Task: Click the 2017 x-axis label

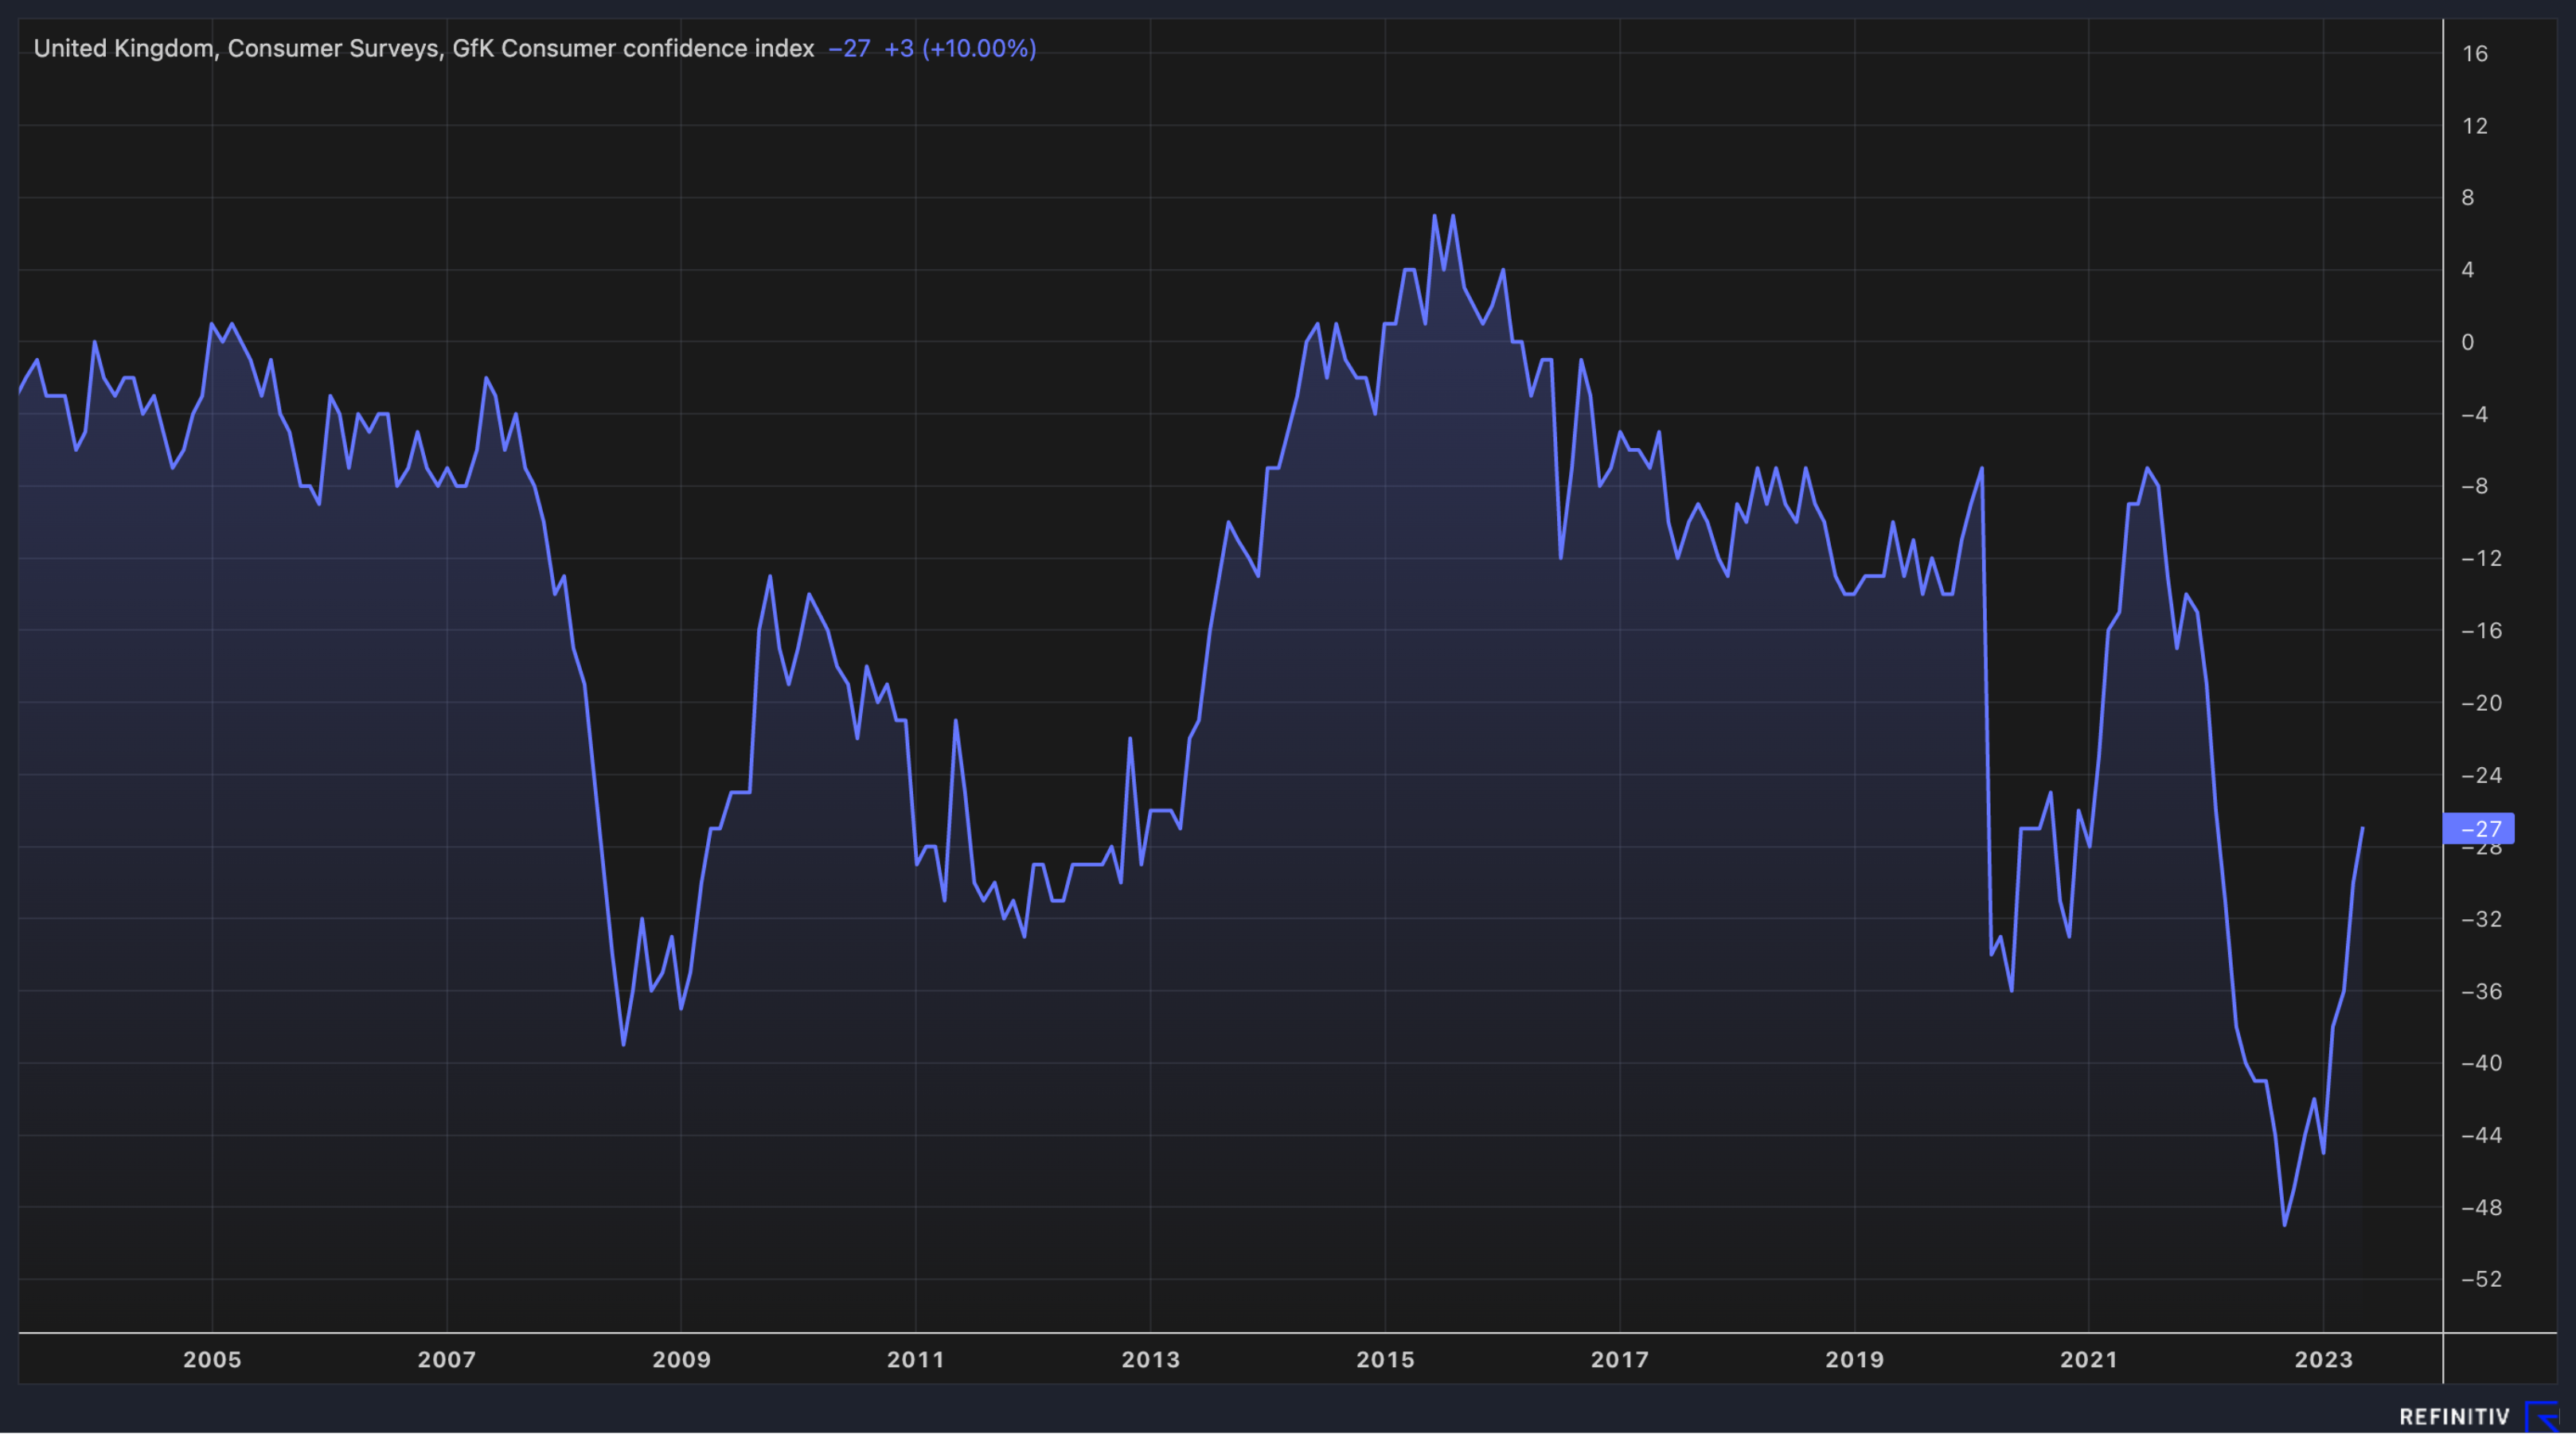Action: point(1620,1359)
